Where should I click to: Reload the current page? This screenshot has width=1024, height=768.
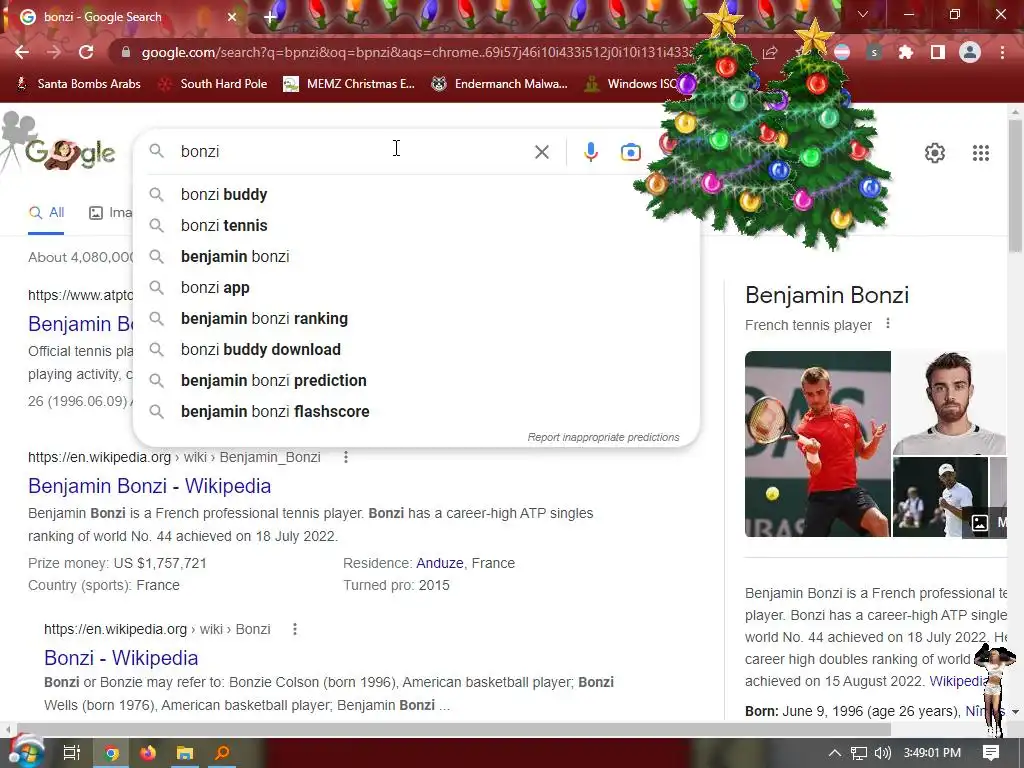[x=86, y=52]
